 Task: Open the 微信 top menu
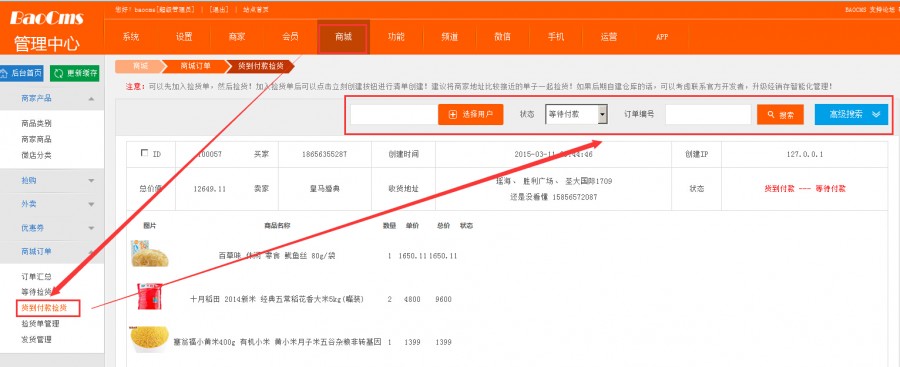[503, 37]
